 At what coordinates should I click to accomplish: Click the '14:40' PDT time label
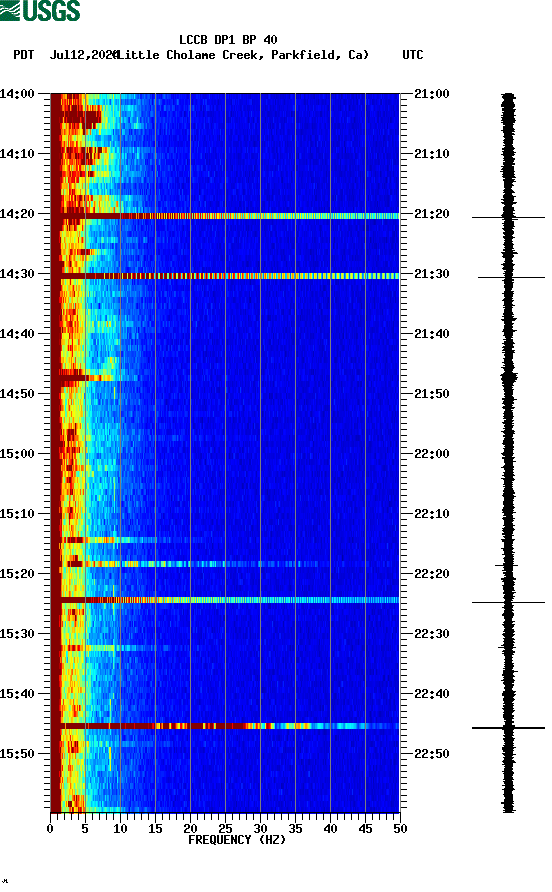17,334
